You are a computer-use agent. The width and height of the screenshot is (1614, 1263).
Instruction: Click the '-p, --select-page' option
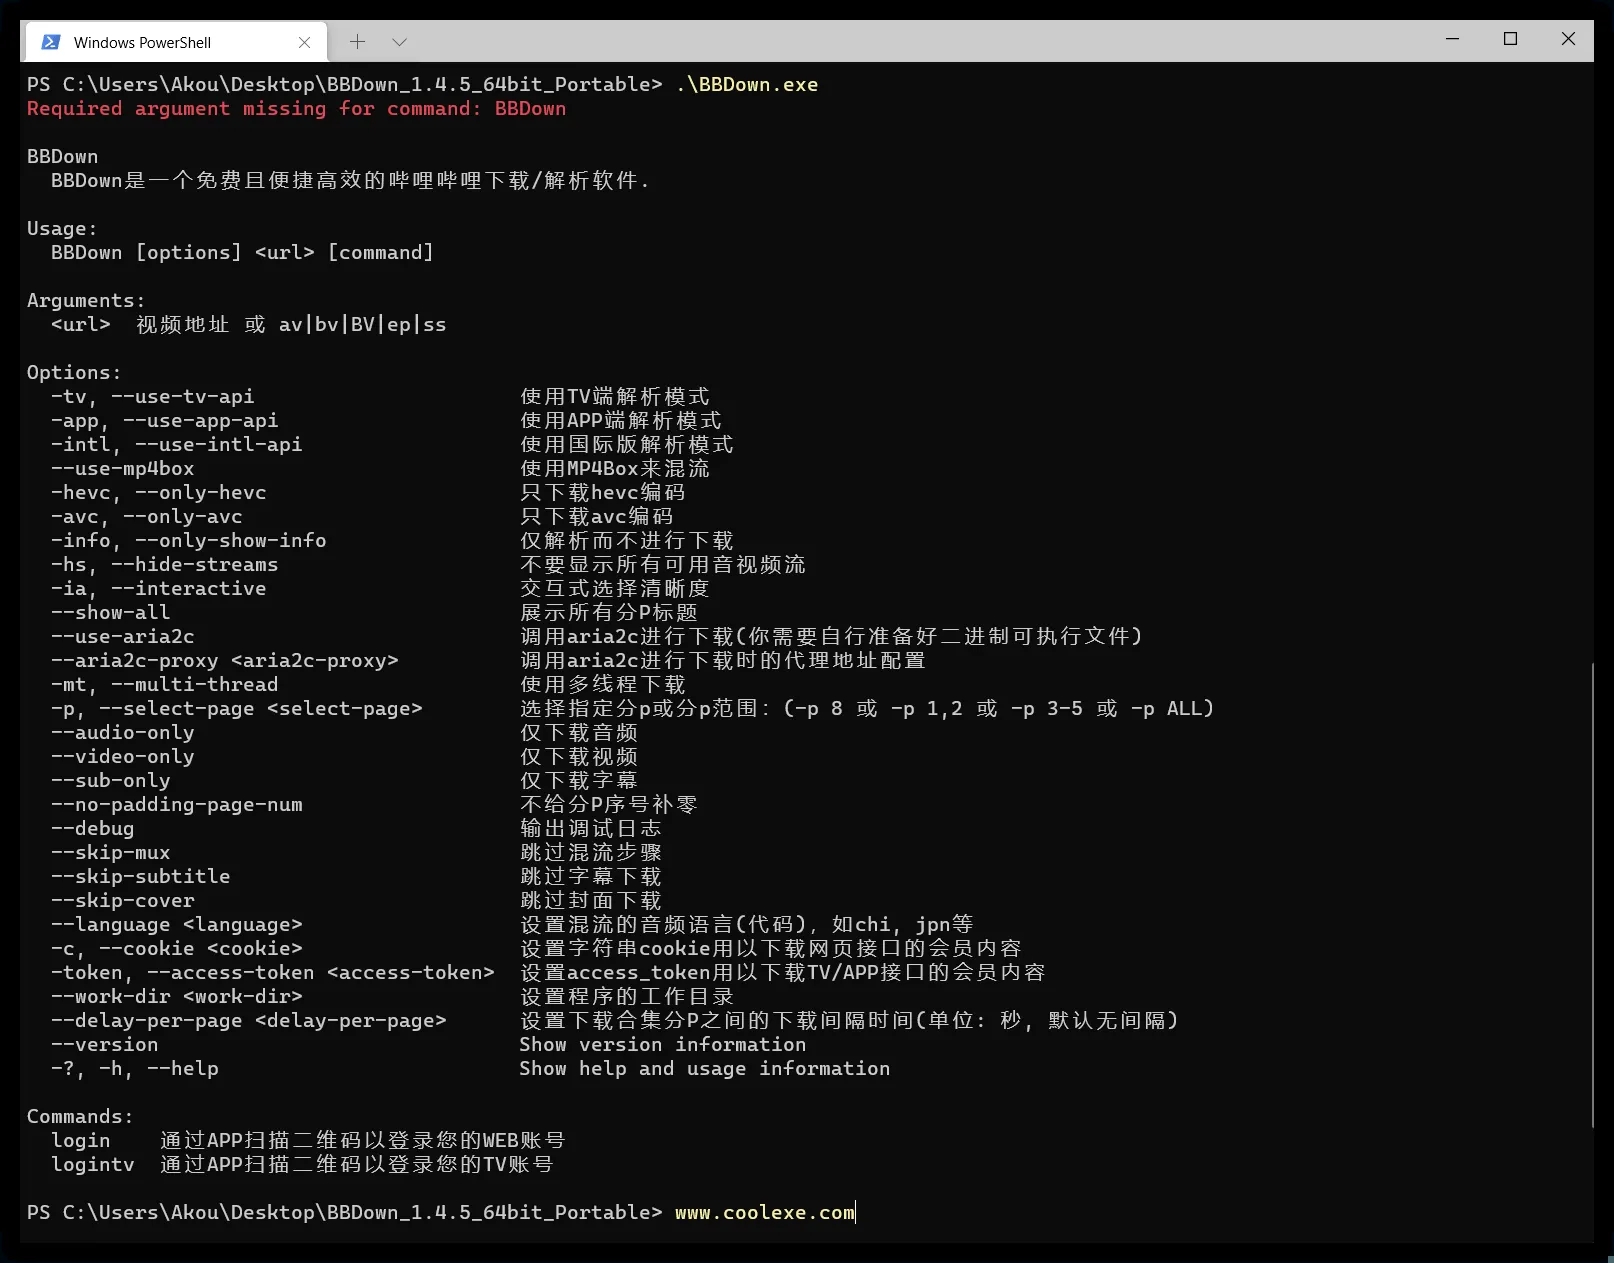point(237,708)
